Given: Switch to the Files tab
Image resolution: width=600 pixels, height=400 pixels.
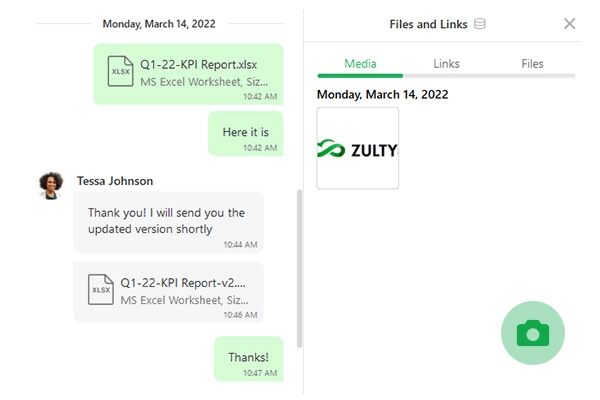Looking at the screenshot, I should (x=532, y=64).
